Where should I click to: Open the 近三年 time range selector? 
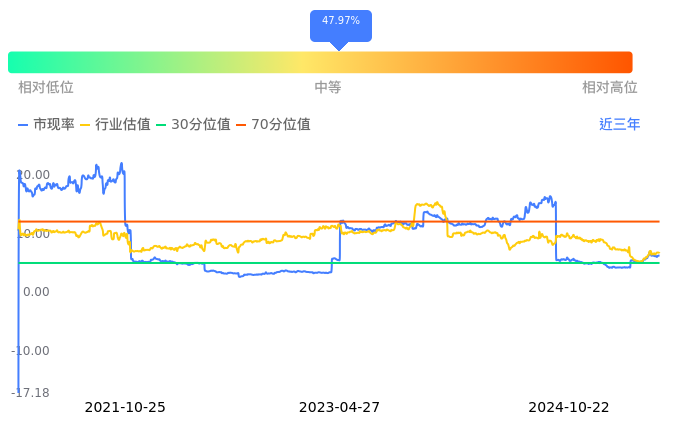[x=619, y=125]
